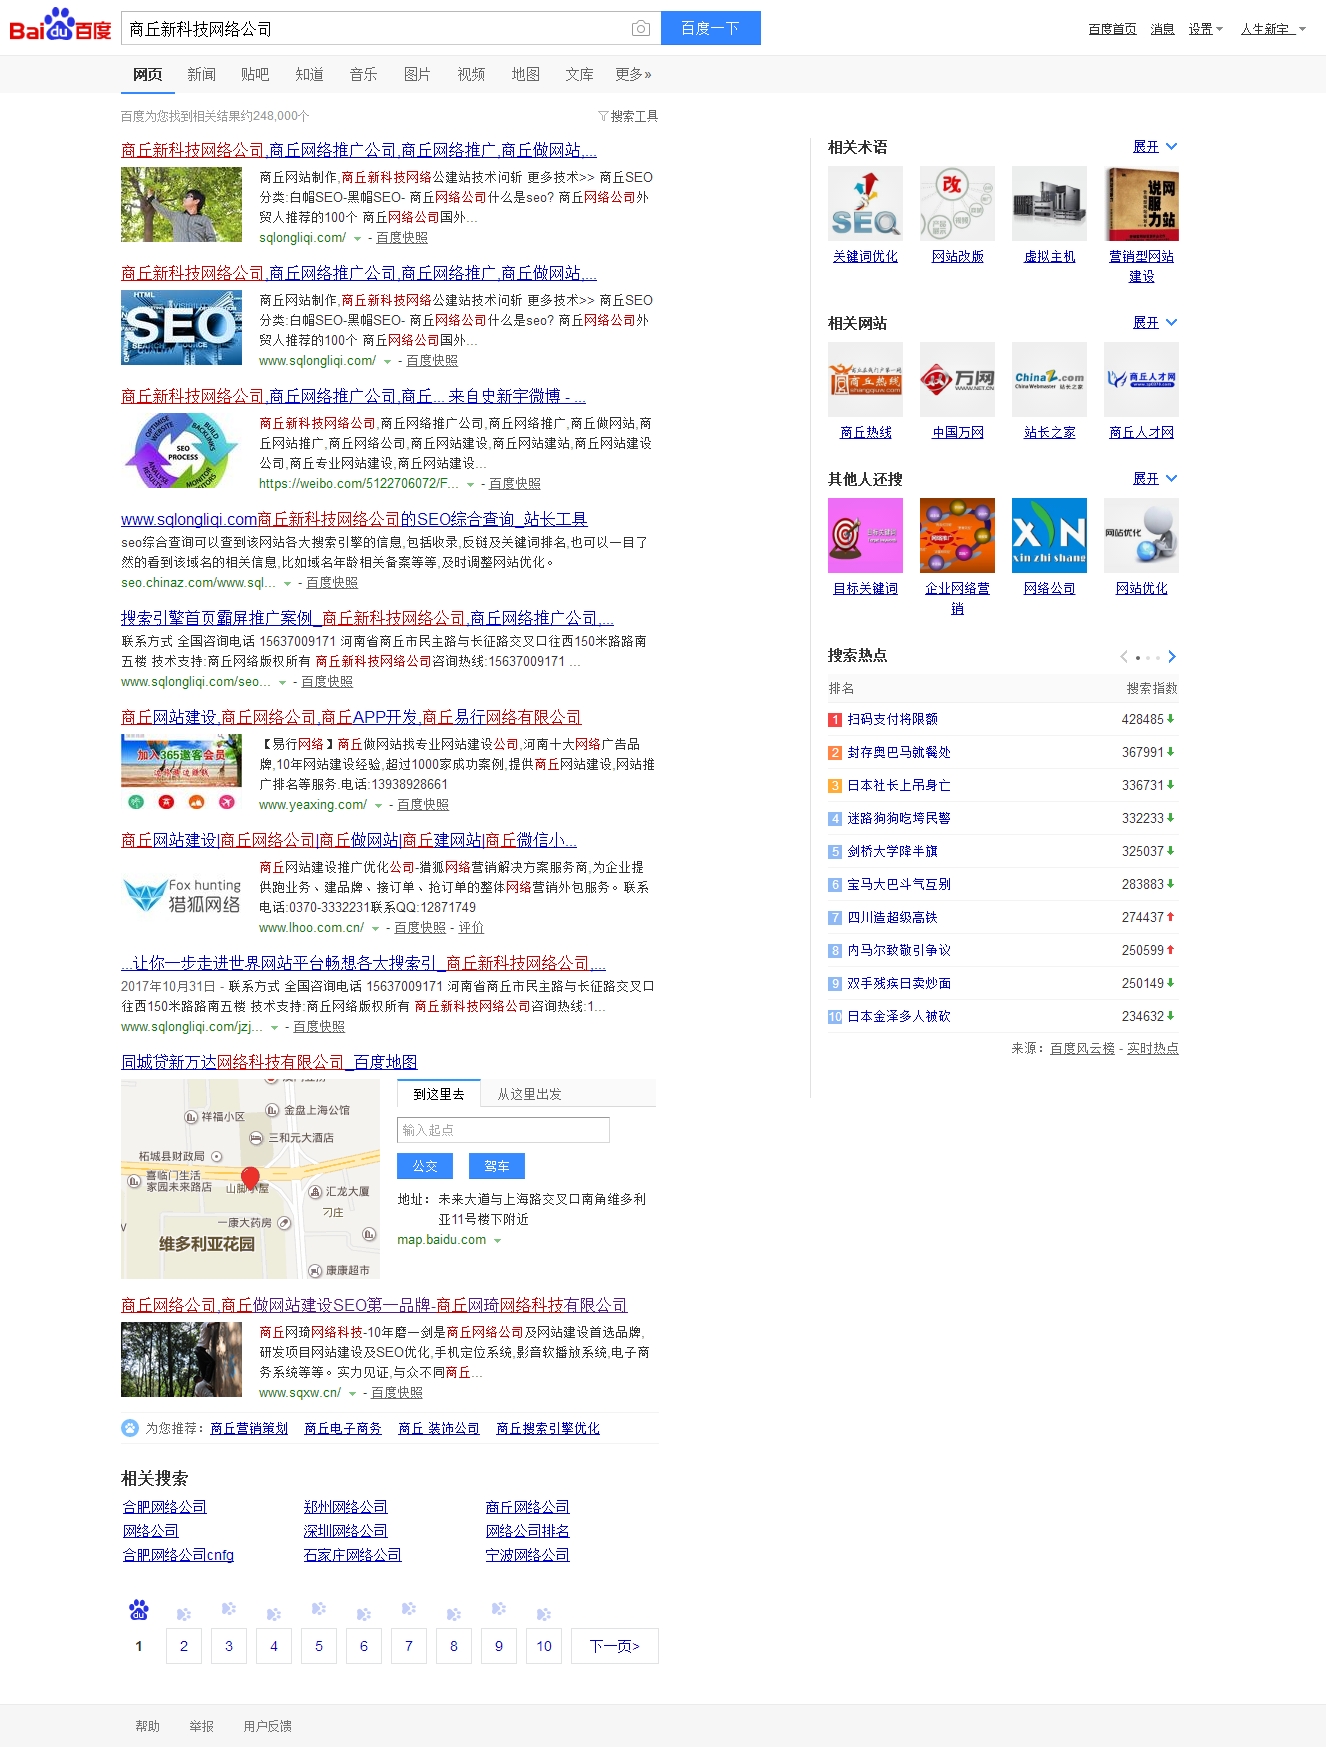Open 百度首页 link
Viewport: 1326px width, 1747px height.
tap(1112, 29)
